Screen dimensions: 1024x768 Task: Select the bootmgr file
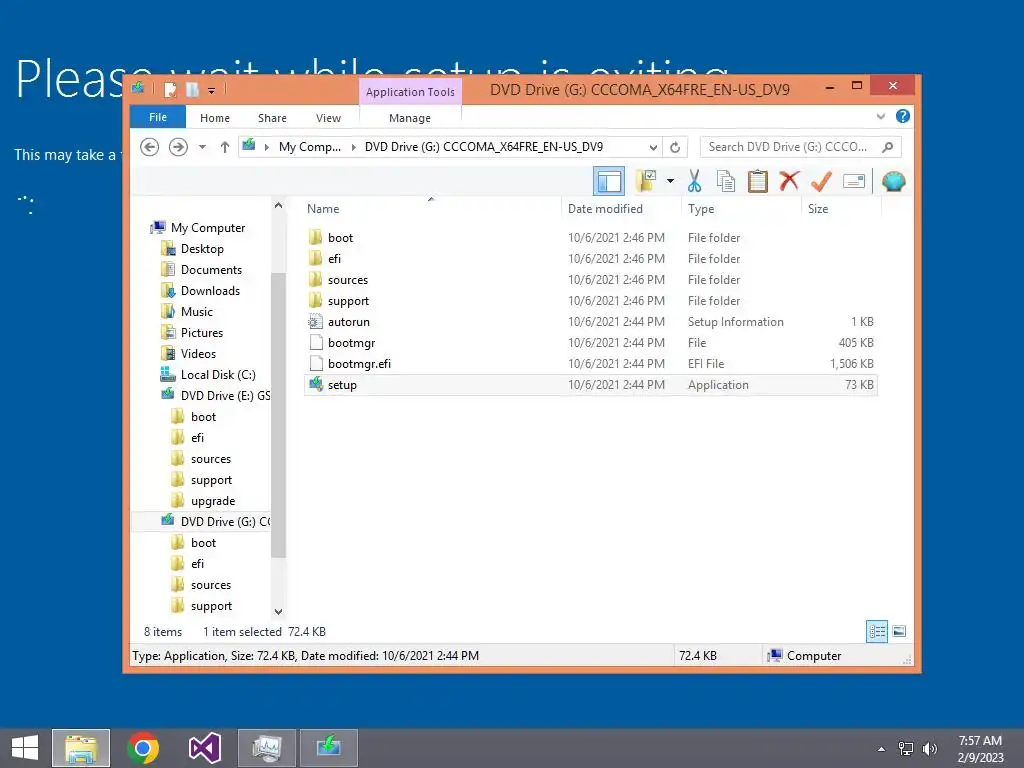click(591, 343)
